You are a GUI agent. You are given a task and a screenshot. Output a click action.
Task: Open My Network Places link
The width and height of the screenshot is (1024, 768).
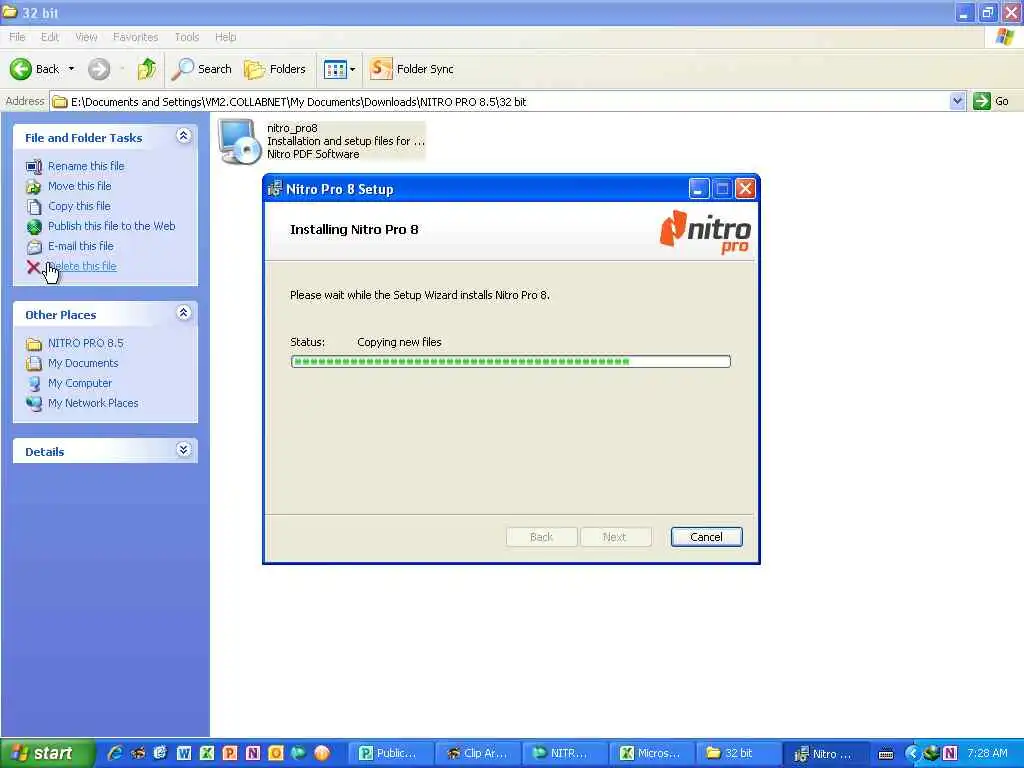pyautogui.click(x=93, y=404)
